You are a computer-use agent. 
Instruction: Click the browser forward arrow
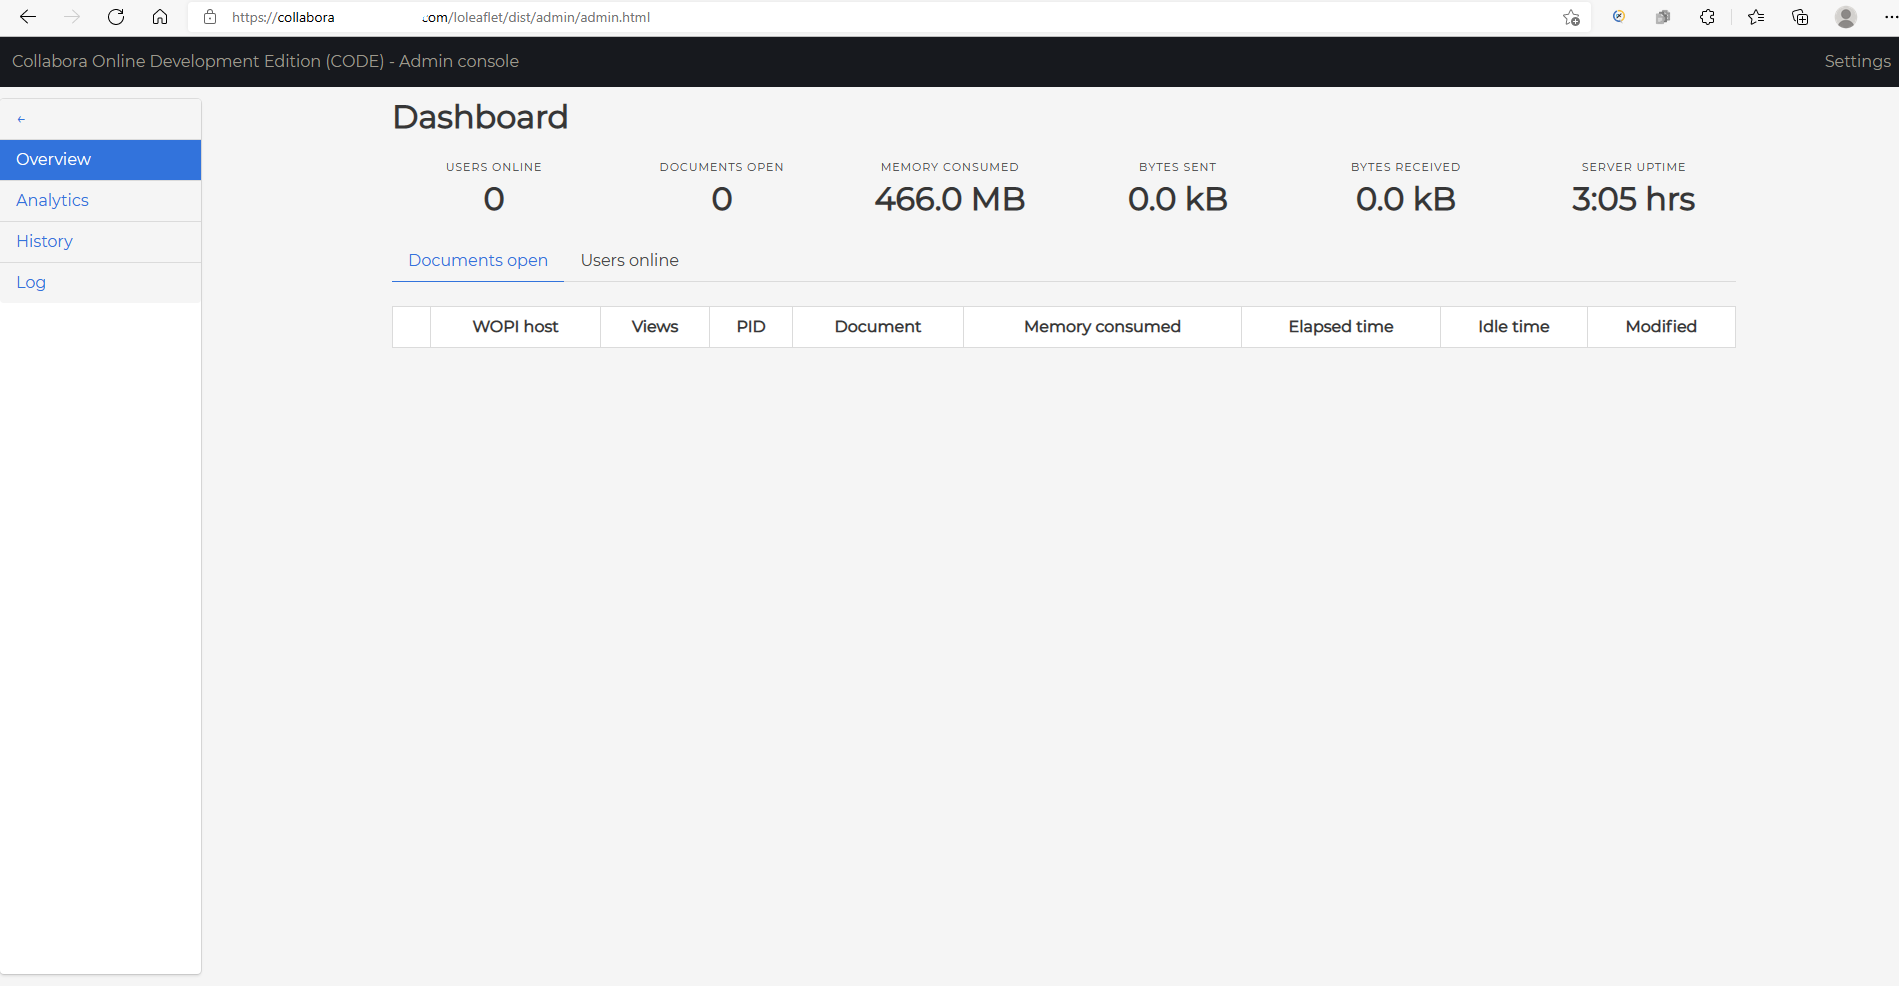[x=72, y=17]
